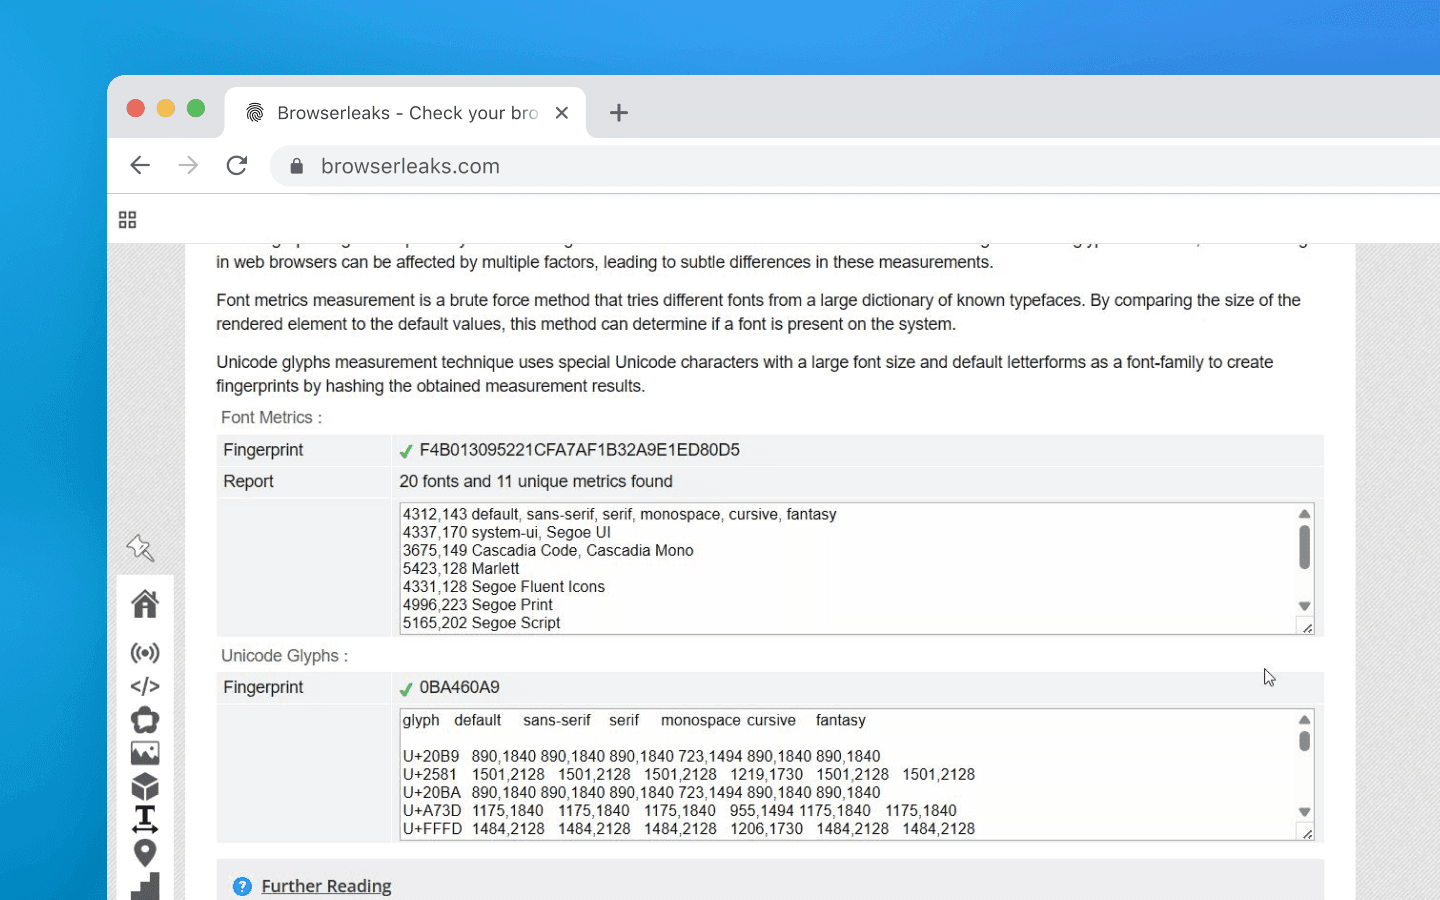Click the 'Segoe Fluent Icons' line
This screenshot has width=1440, height=900.
504,587
